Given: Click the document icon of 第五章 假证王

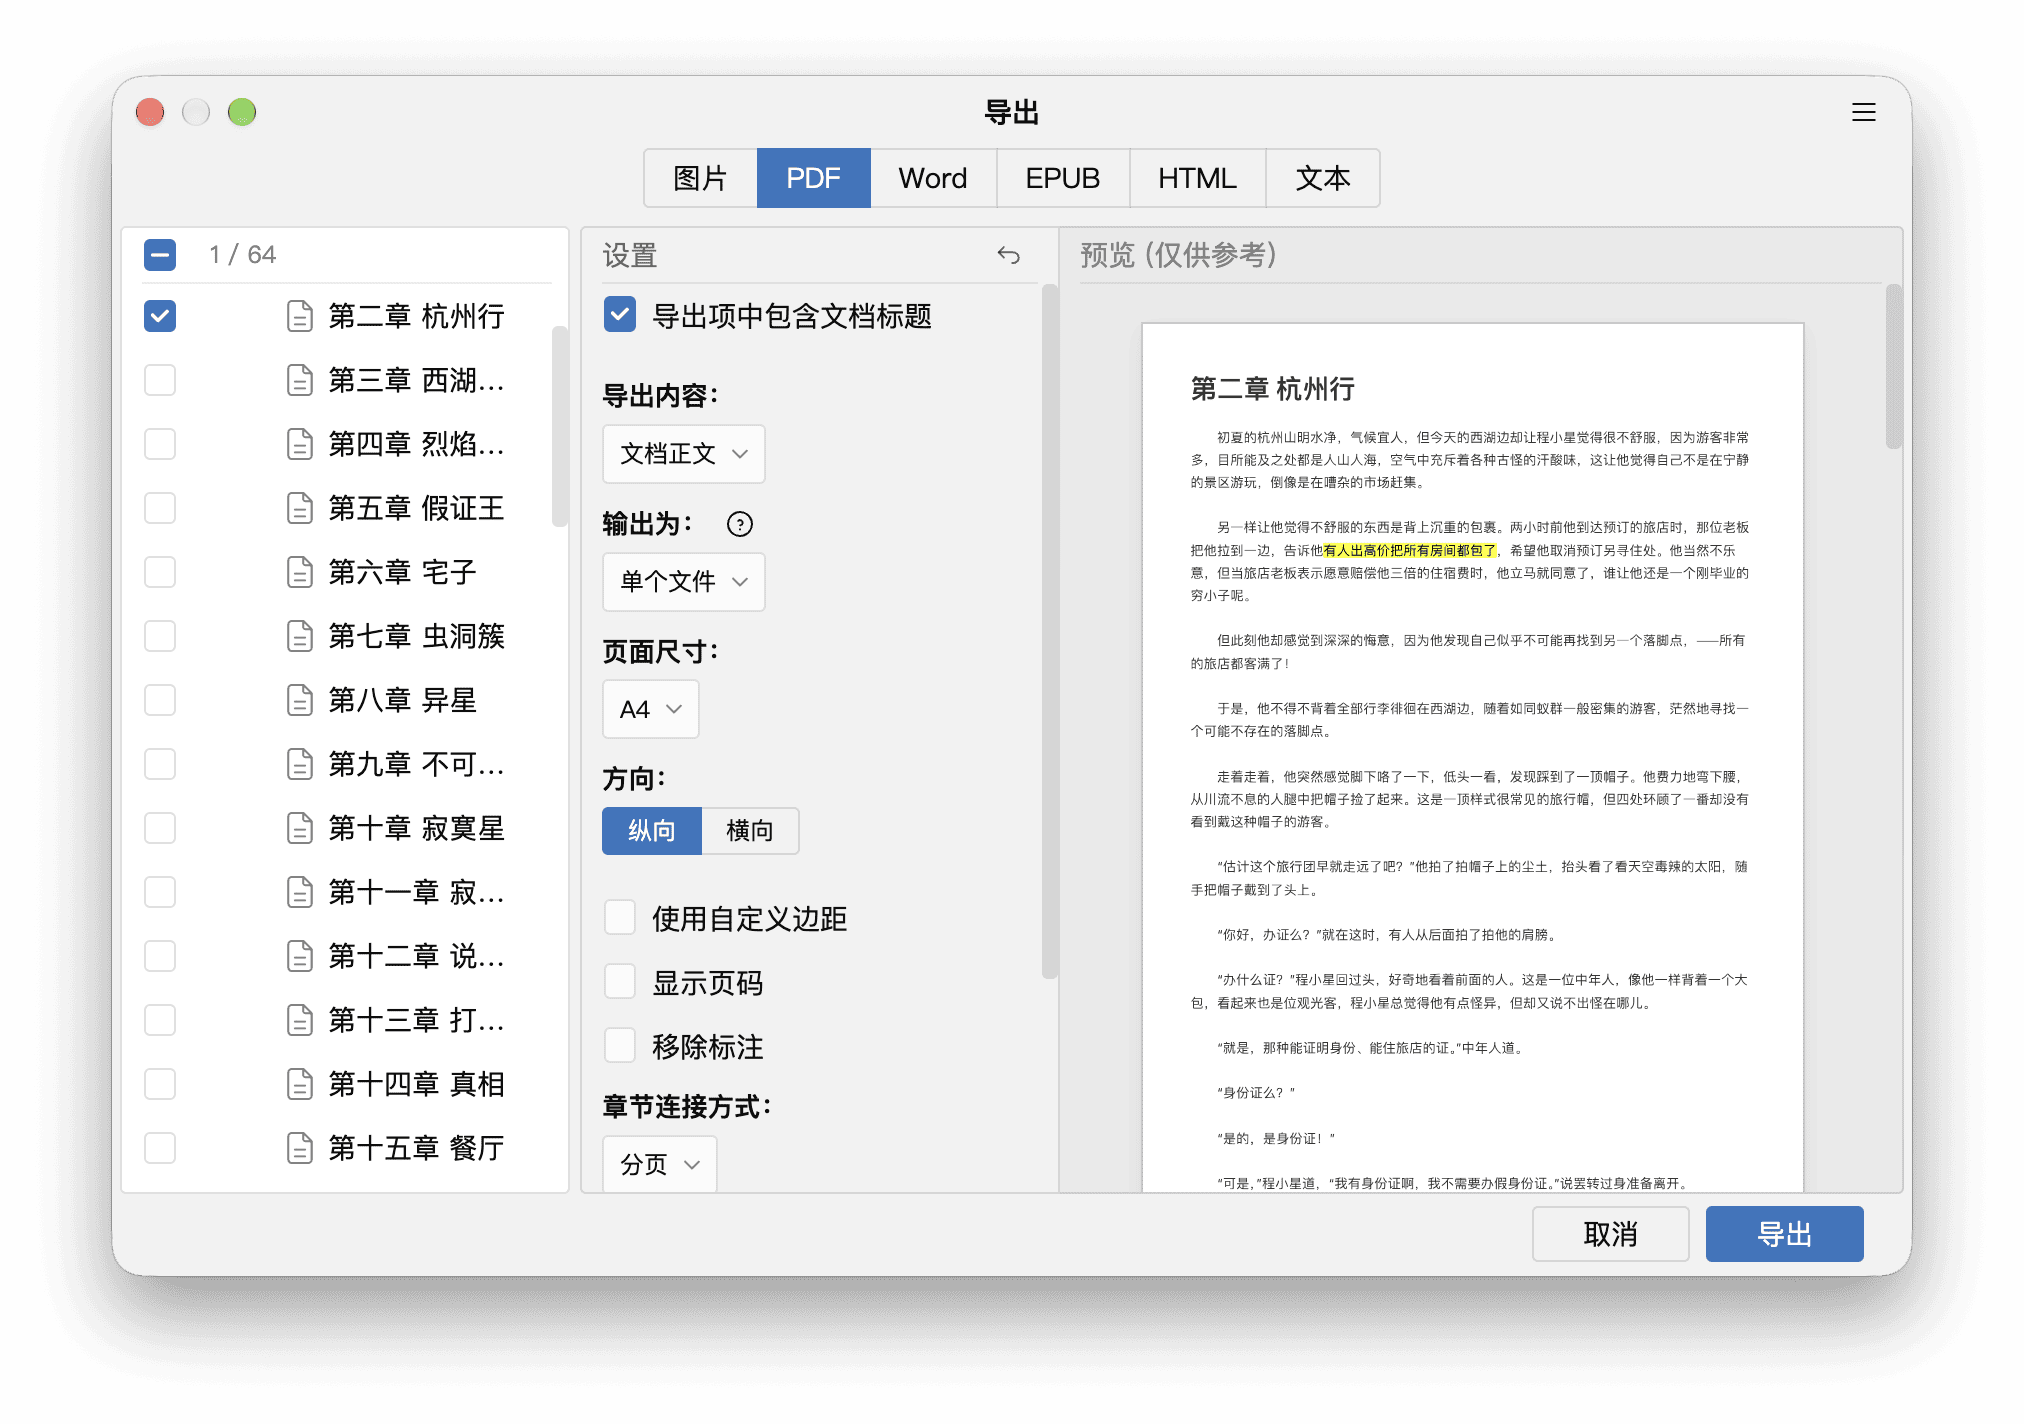Looking at the screenshot, I should pos(299,508).
